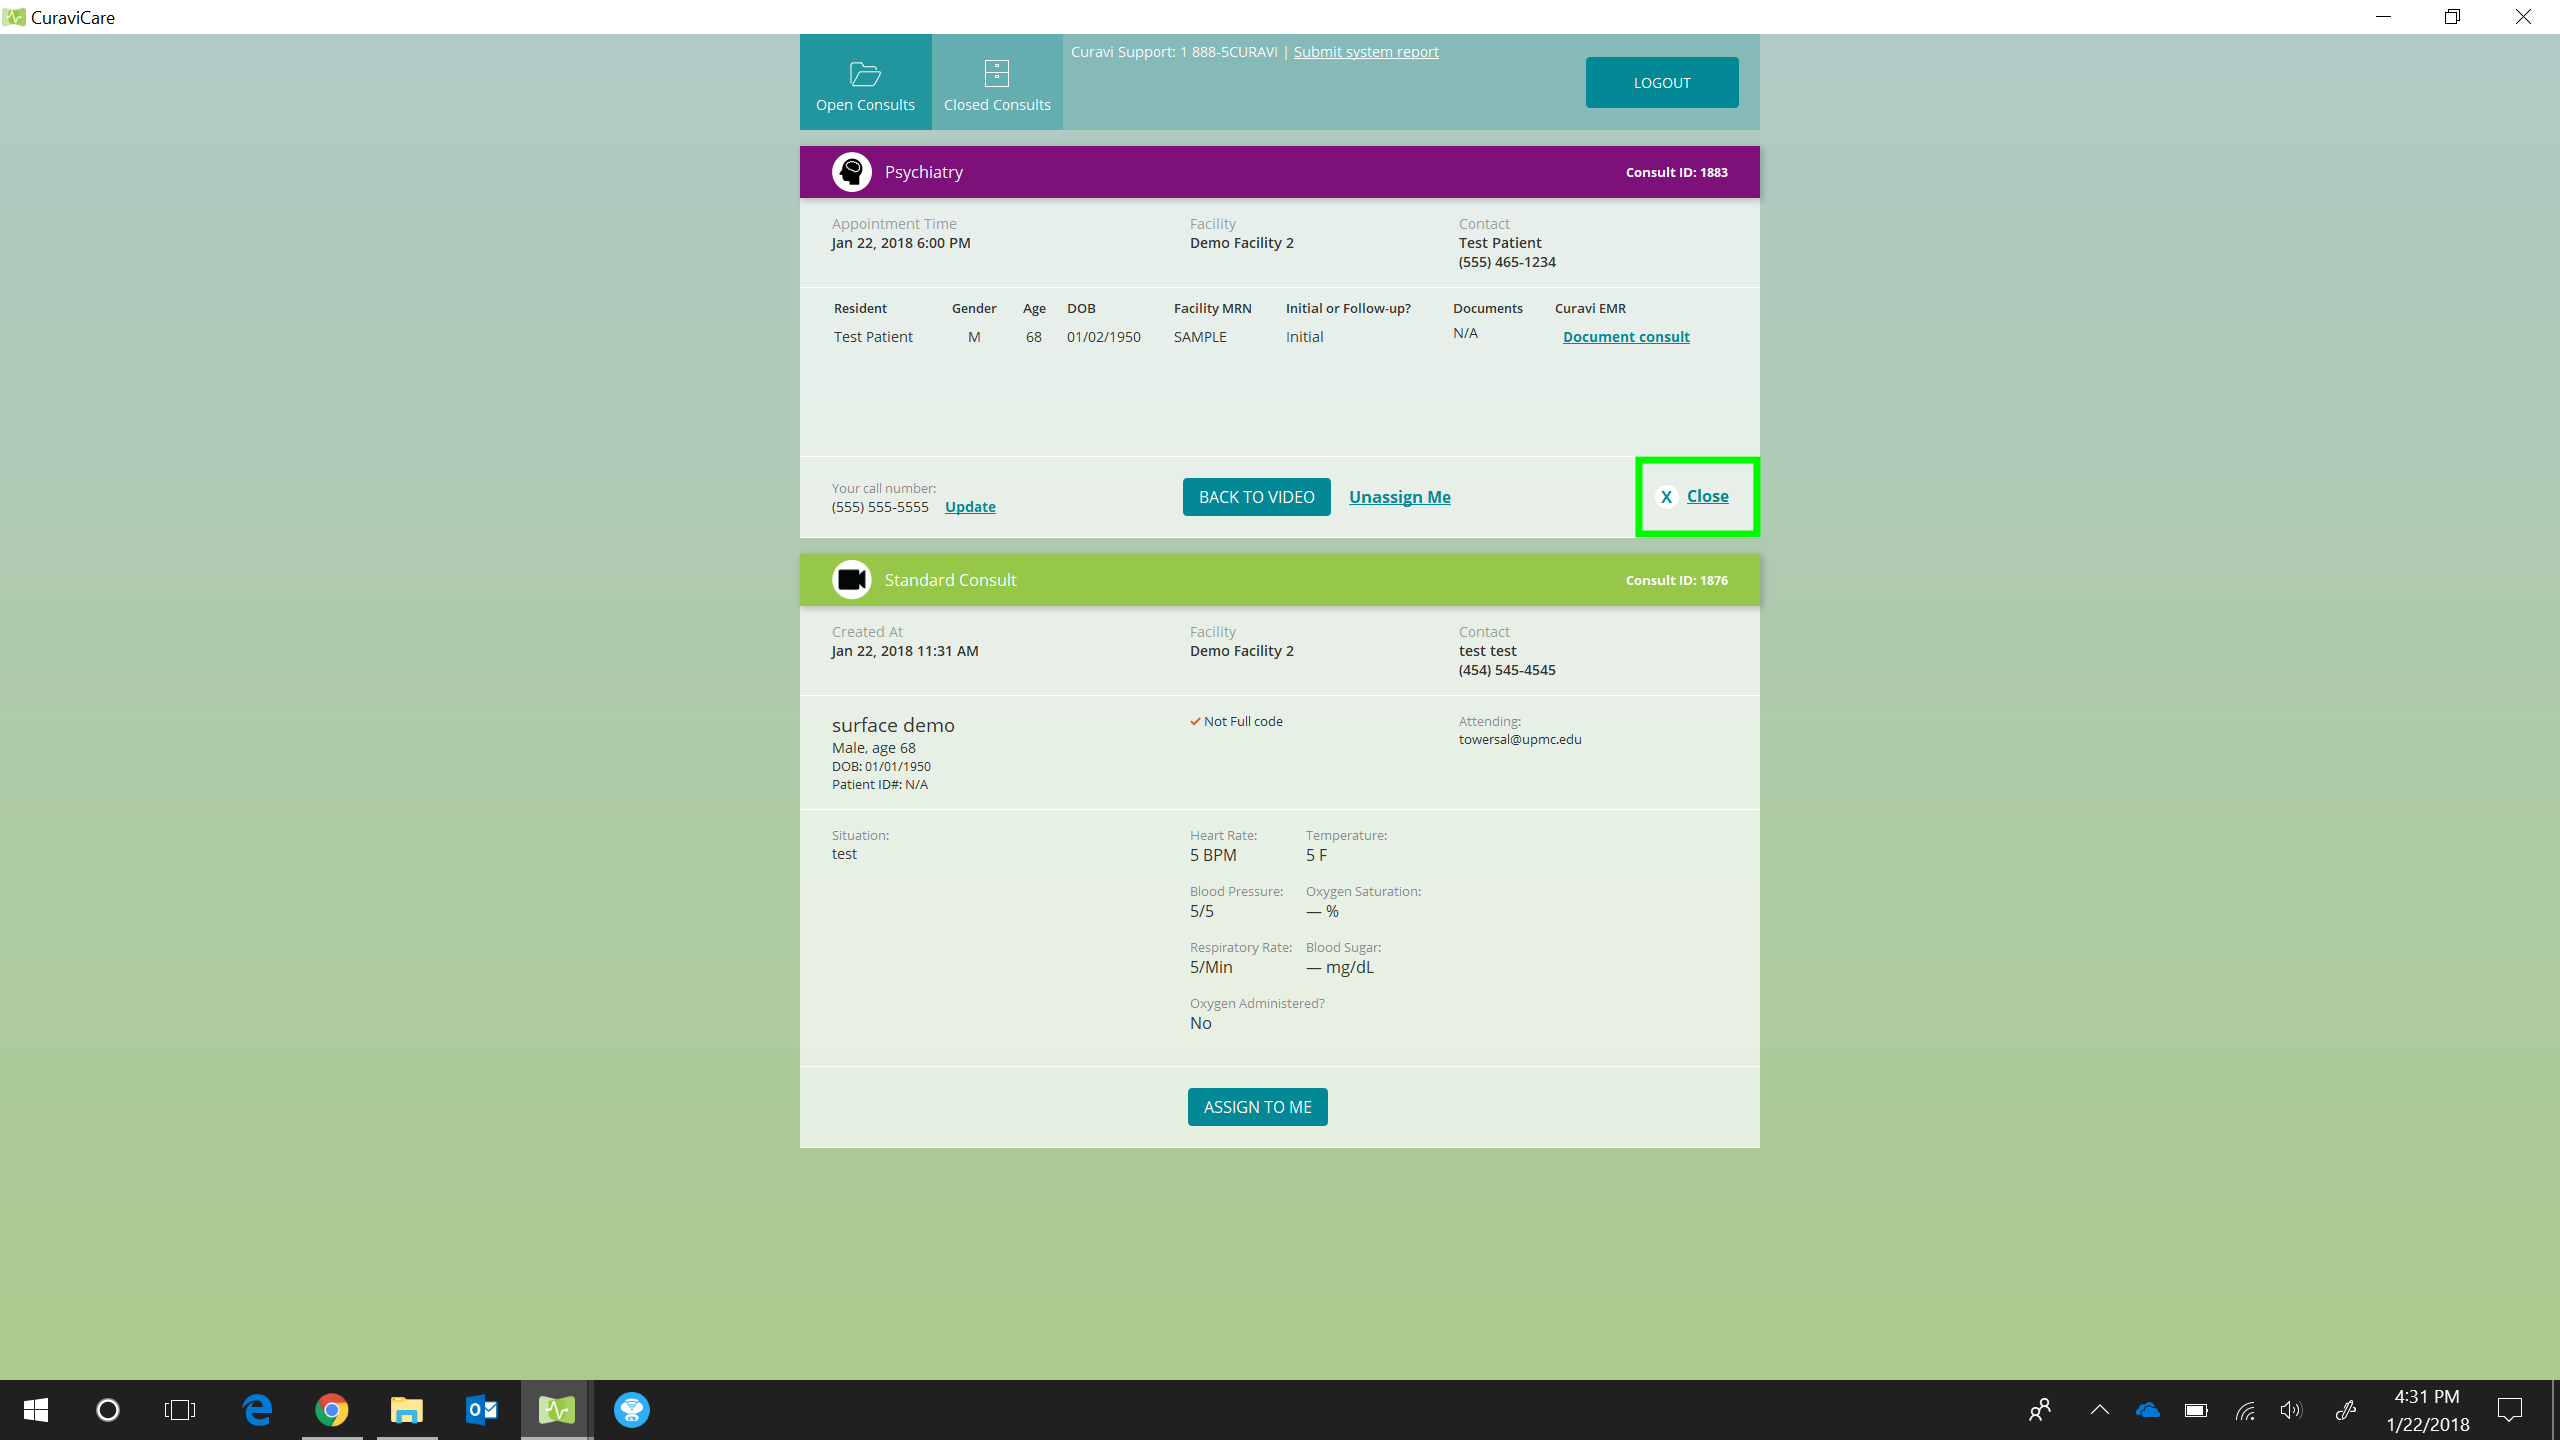Click the X icon beside Close
This screenshot has width=2560, height=1440.
point(1666,497)
